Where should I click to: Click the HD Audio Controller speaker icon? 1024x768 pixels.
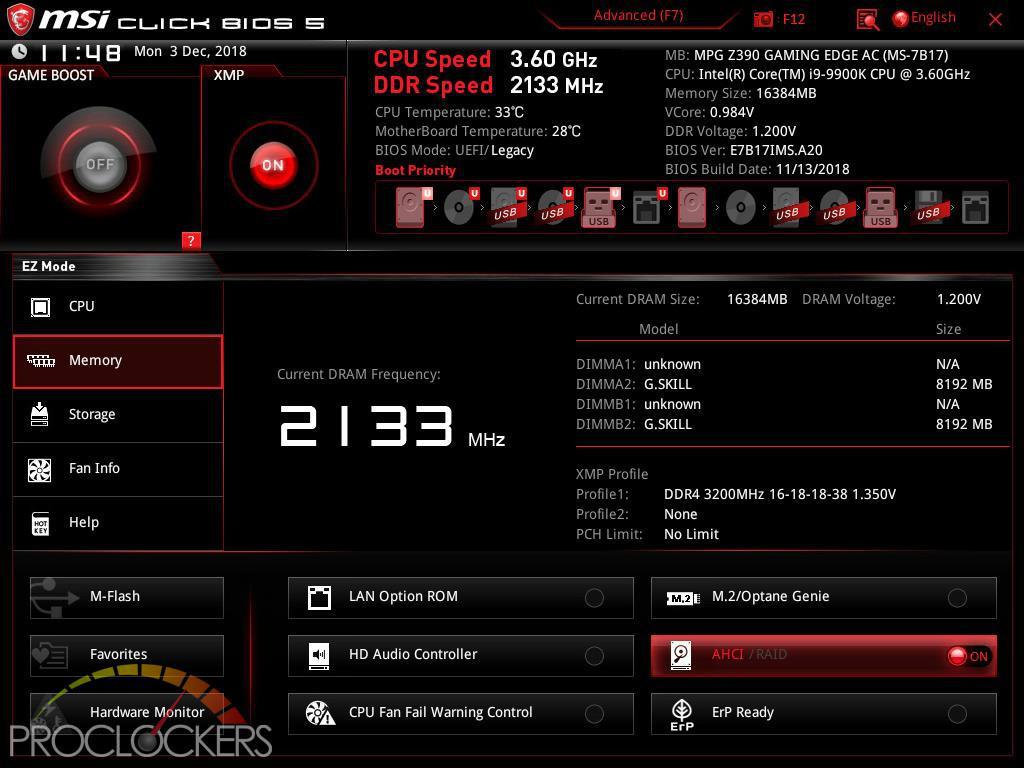click(319, 656)
